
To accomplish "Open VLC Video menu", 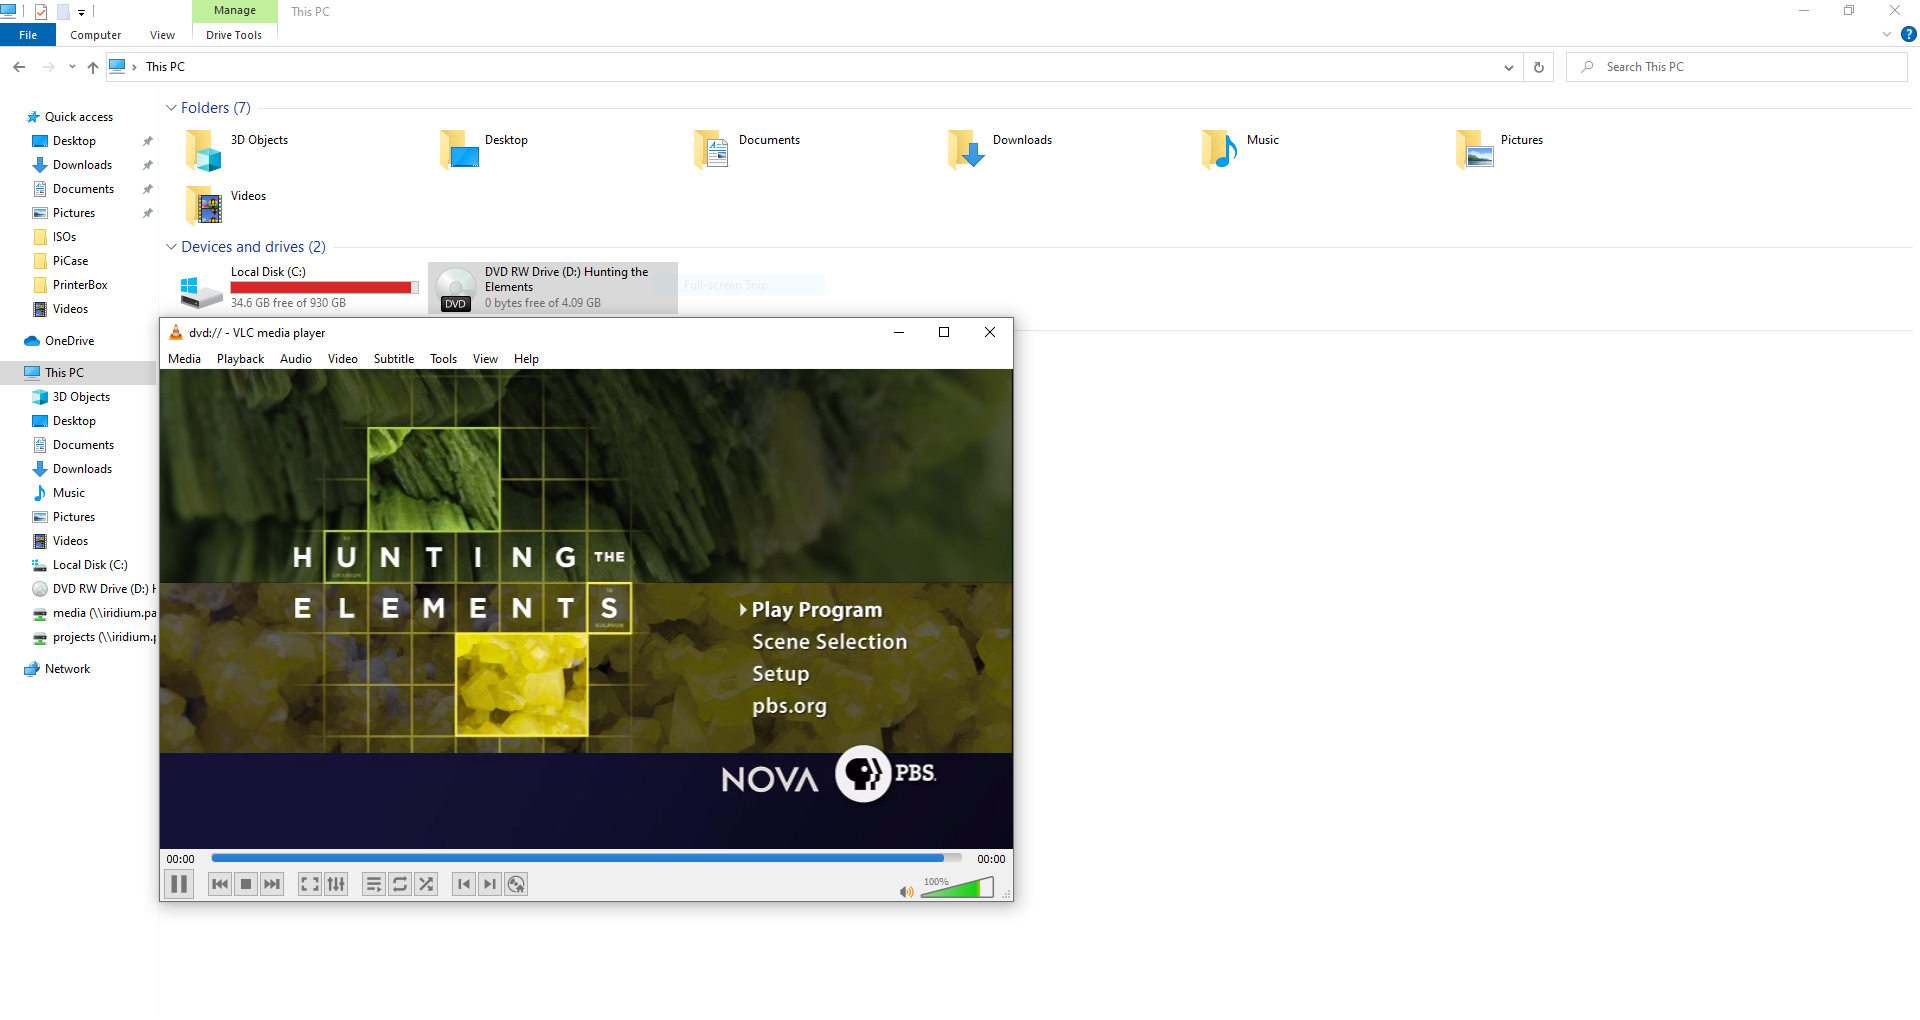I will (343, 359).
